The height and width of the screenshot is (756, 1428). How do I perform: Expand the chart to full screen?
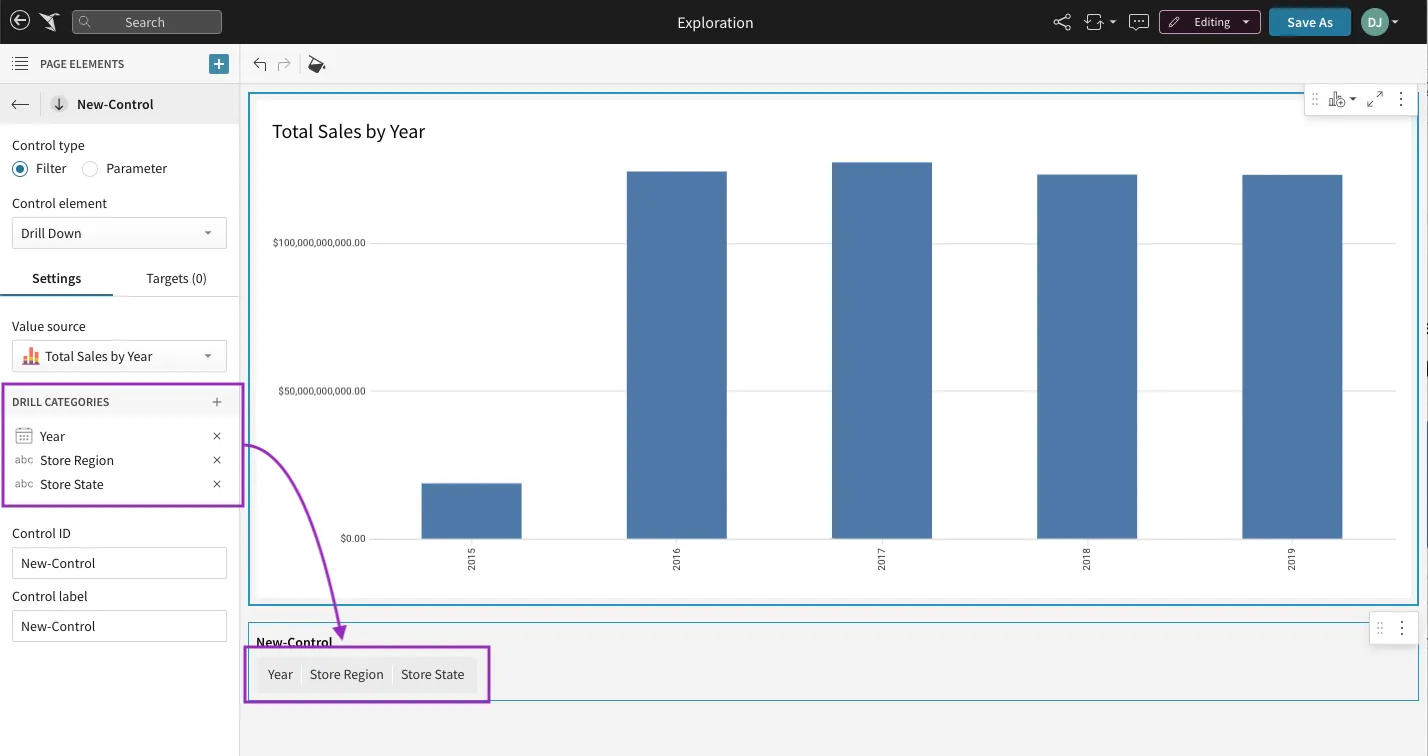[x=1375, y=99]
